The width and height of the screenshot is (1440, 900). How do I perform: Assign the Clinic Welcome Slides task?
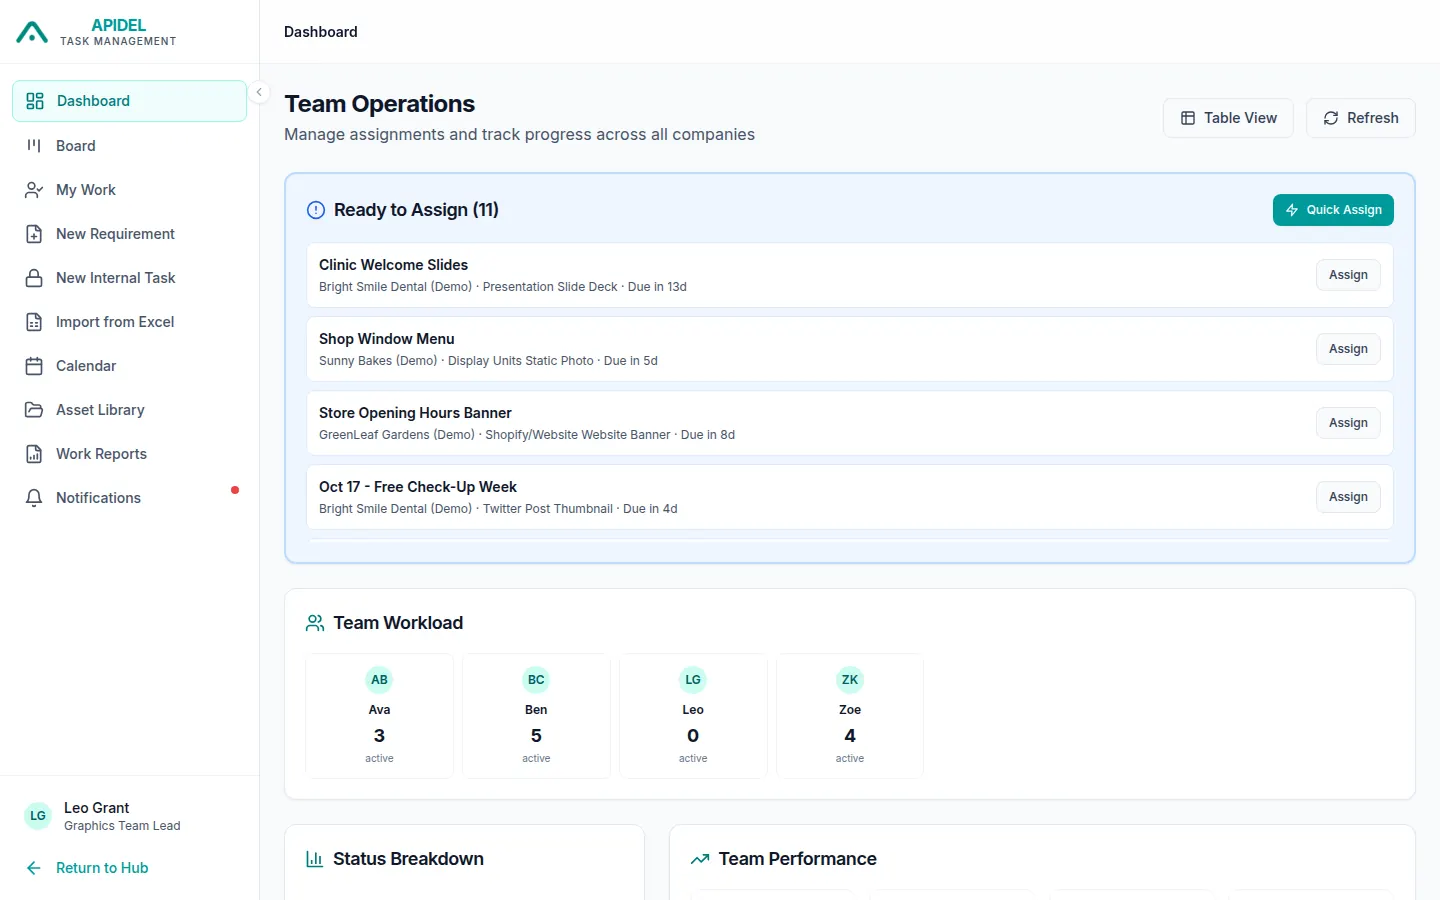(1348, 275)
